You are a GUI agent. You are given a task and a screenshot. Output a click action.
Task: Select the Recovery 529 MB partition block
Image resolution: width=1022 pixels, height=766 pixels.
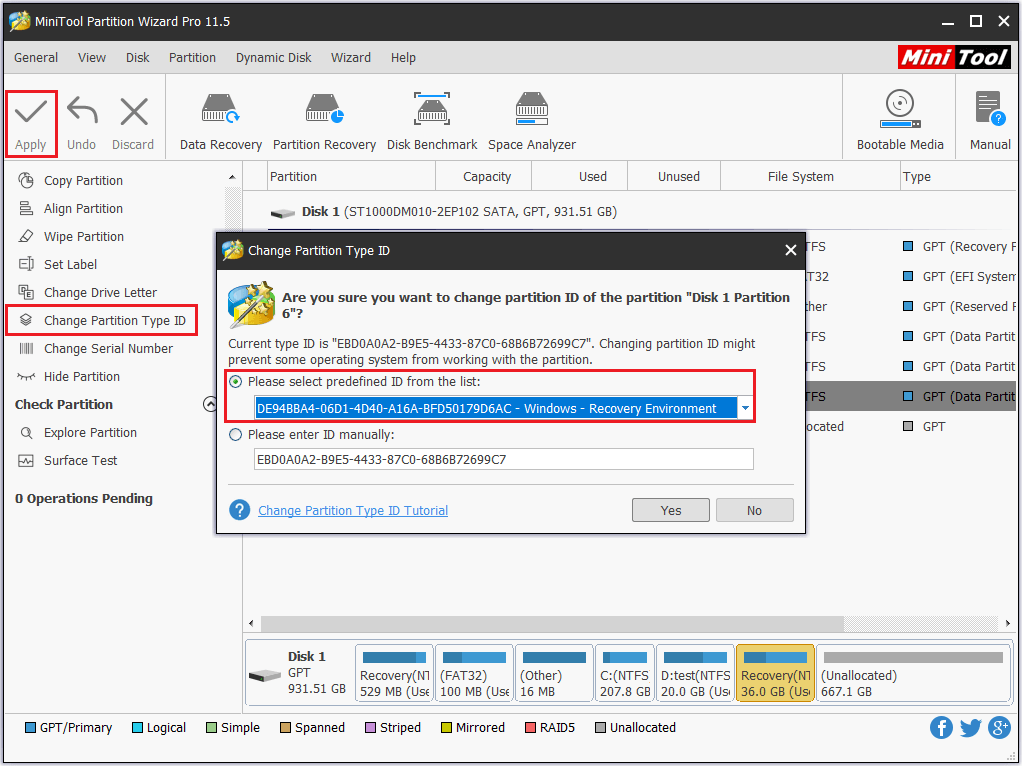click(394, 673)
